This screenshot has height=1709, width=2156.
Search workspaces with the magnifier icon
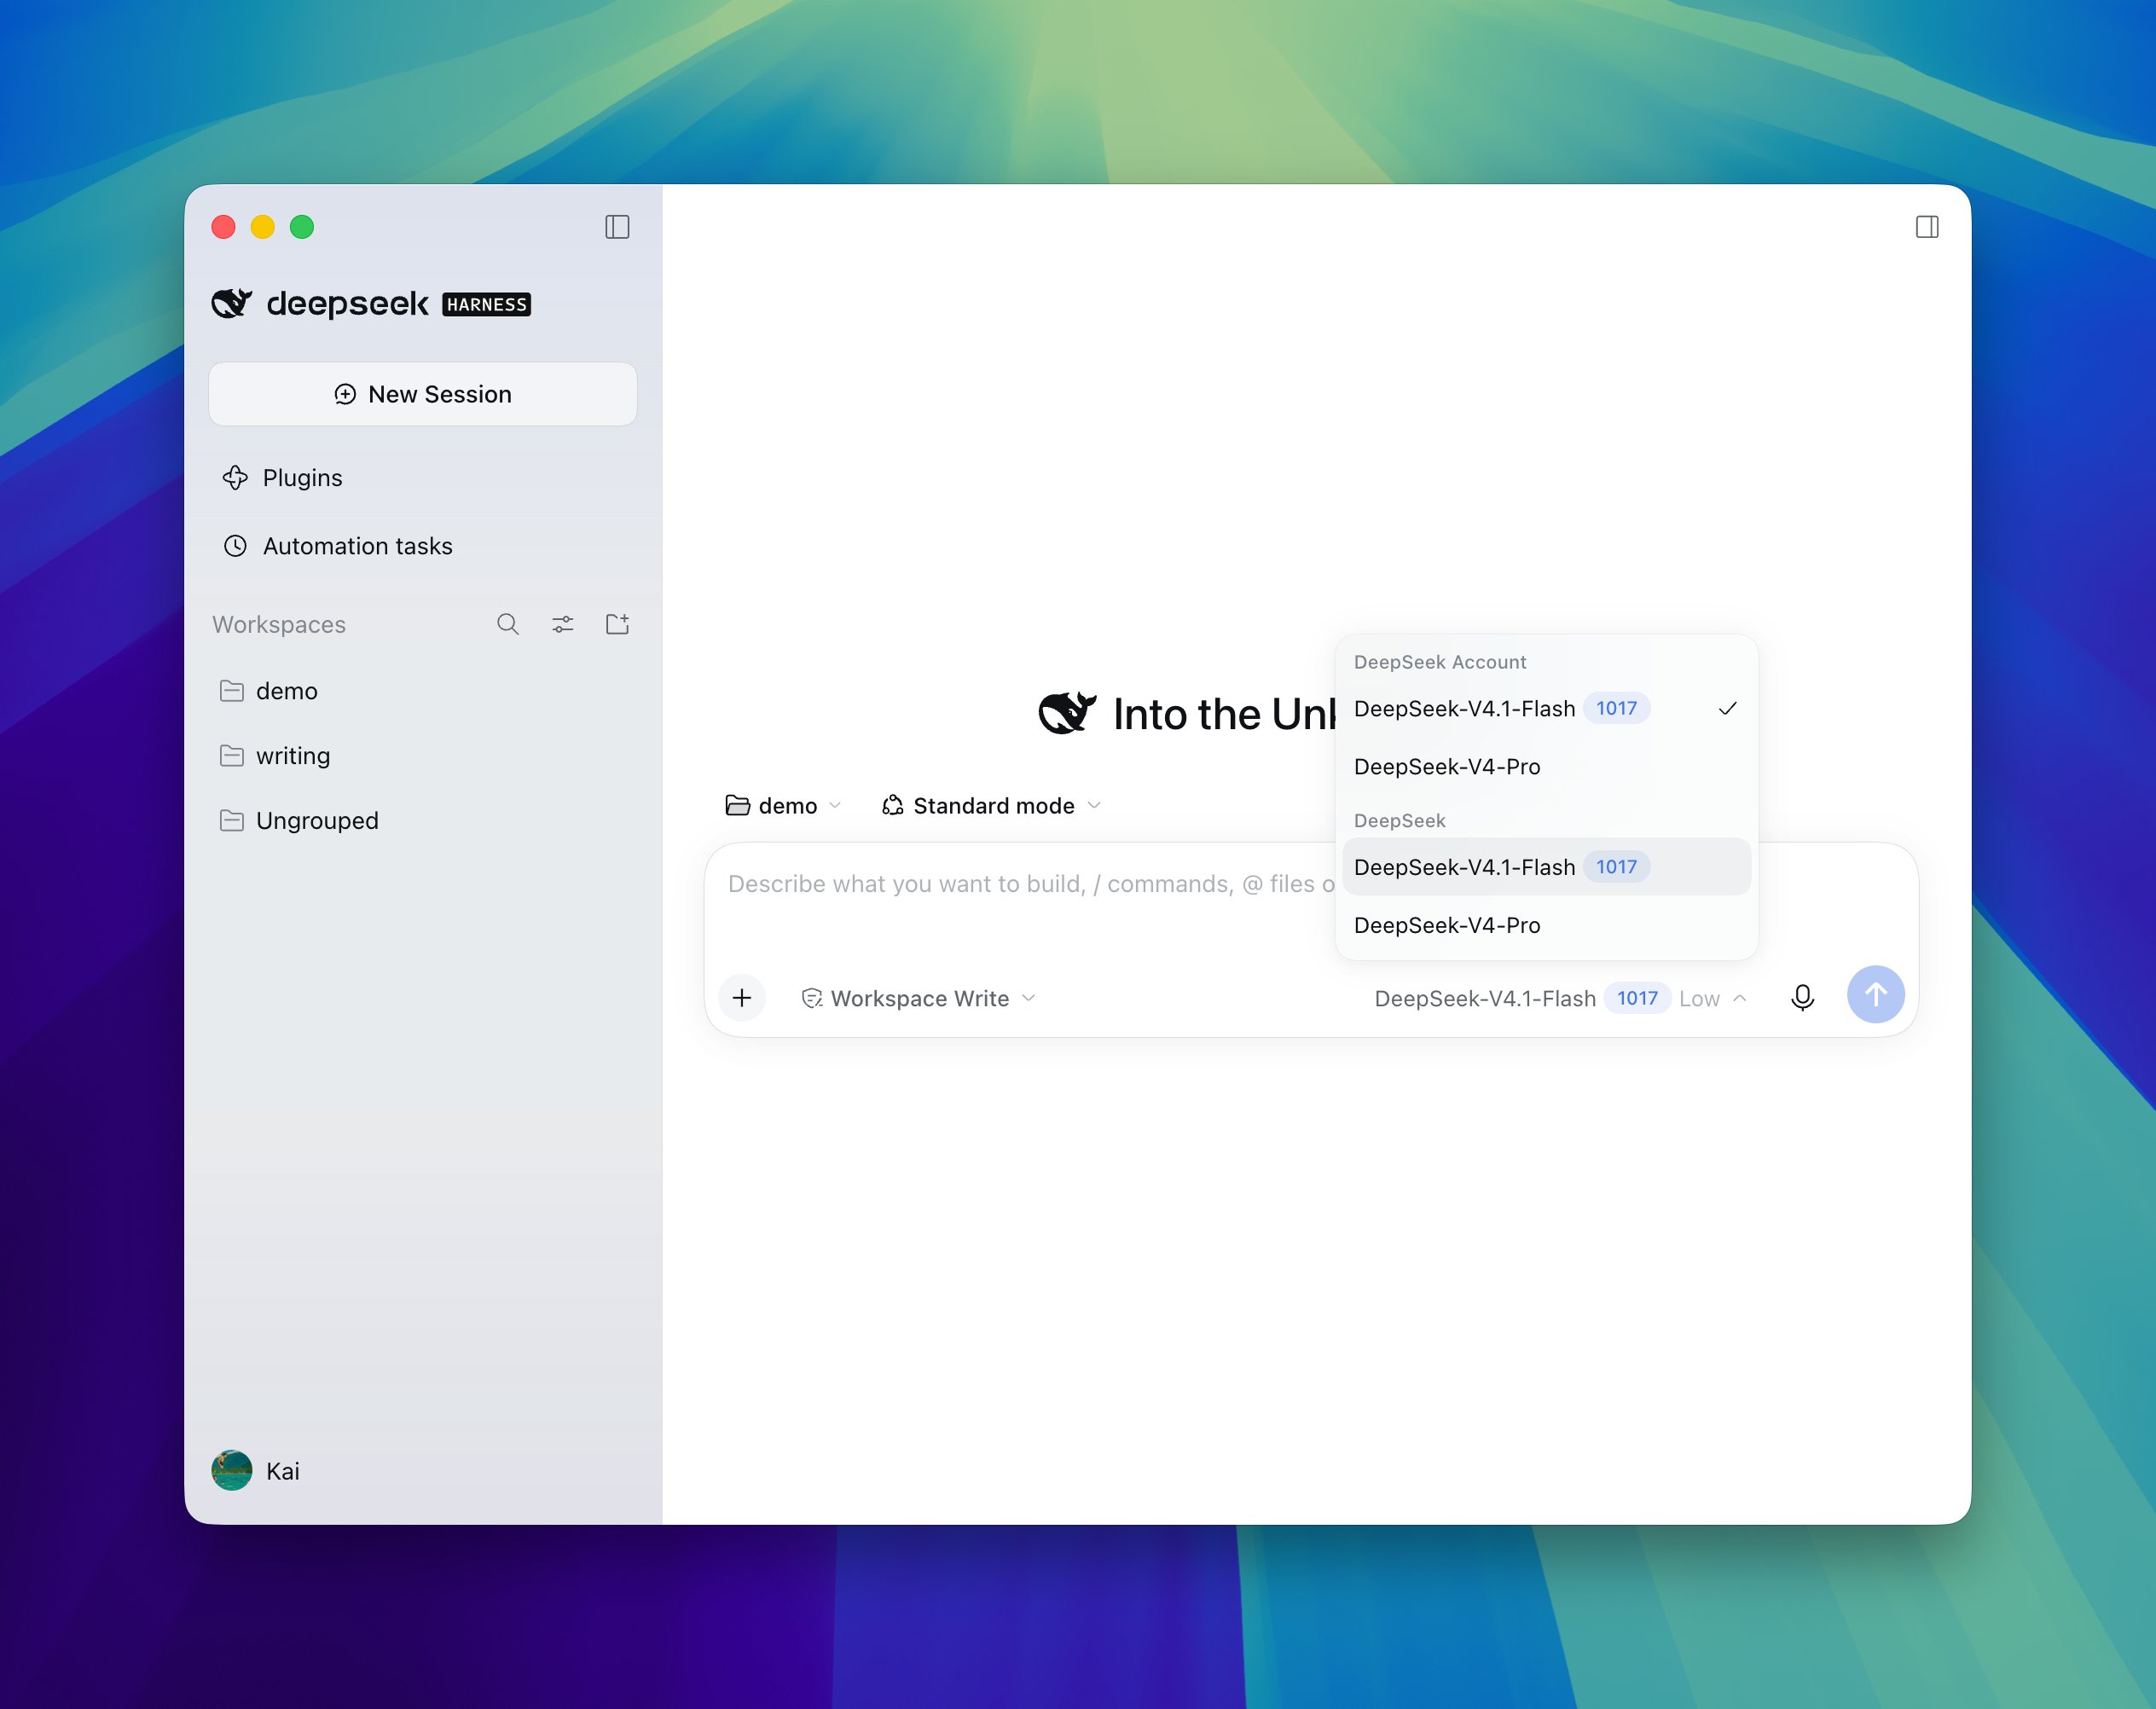coord(508,624)
